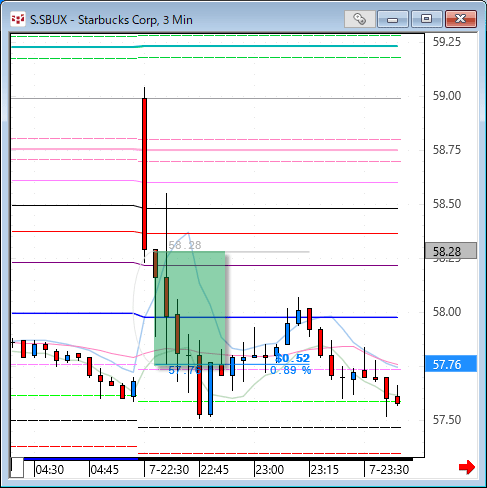Screen dimensions: 487x488
Task: Click the tall red candle at 59.00
Action: click(144, 174)
